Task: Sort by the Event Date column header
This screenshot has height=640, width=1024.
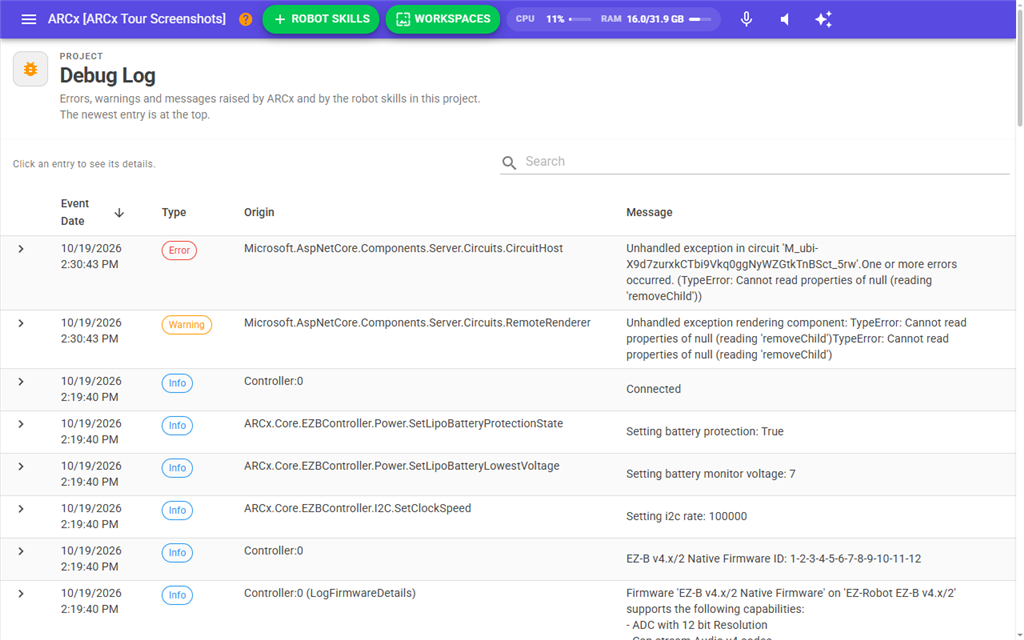Action: [x=74, y=212]
